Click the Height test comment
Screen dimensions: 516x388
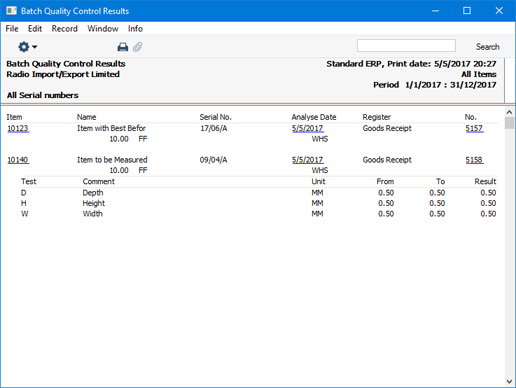(x=94, y=203)
